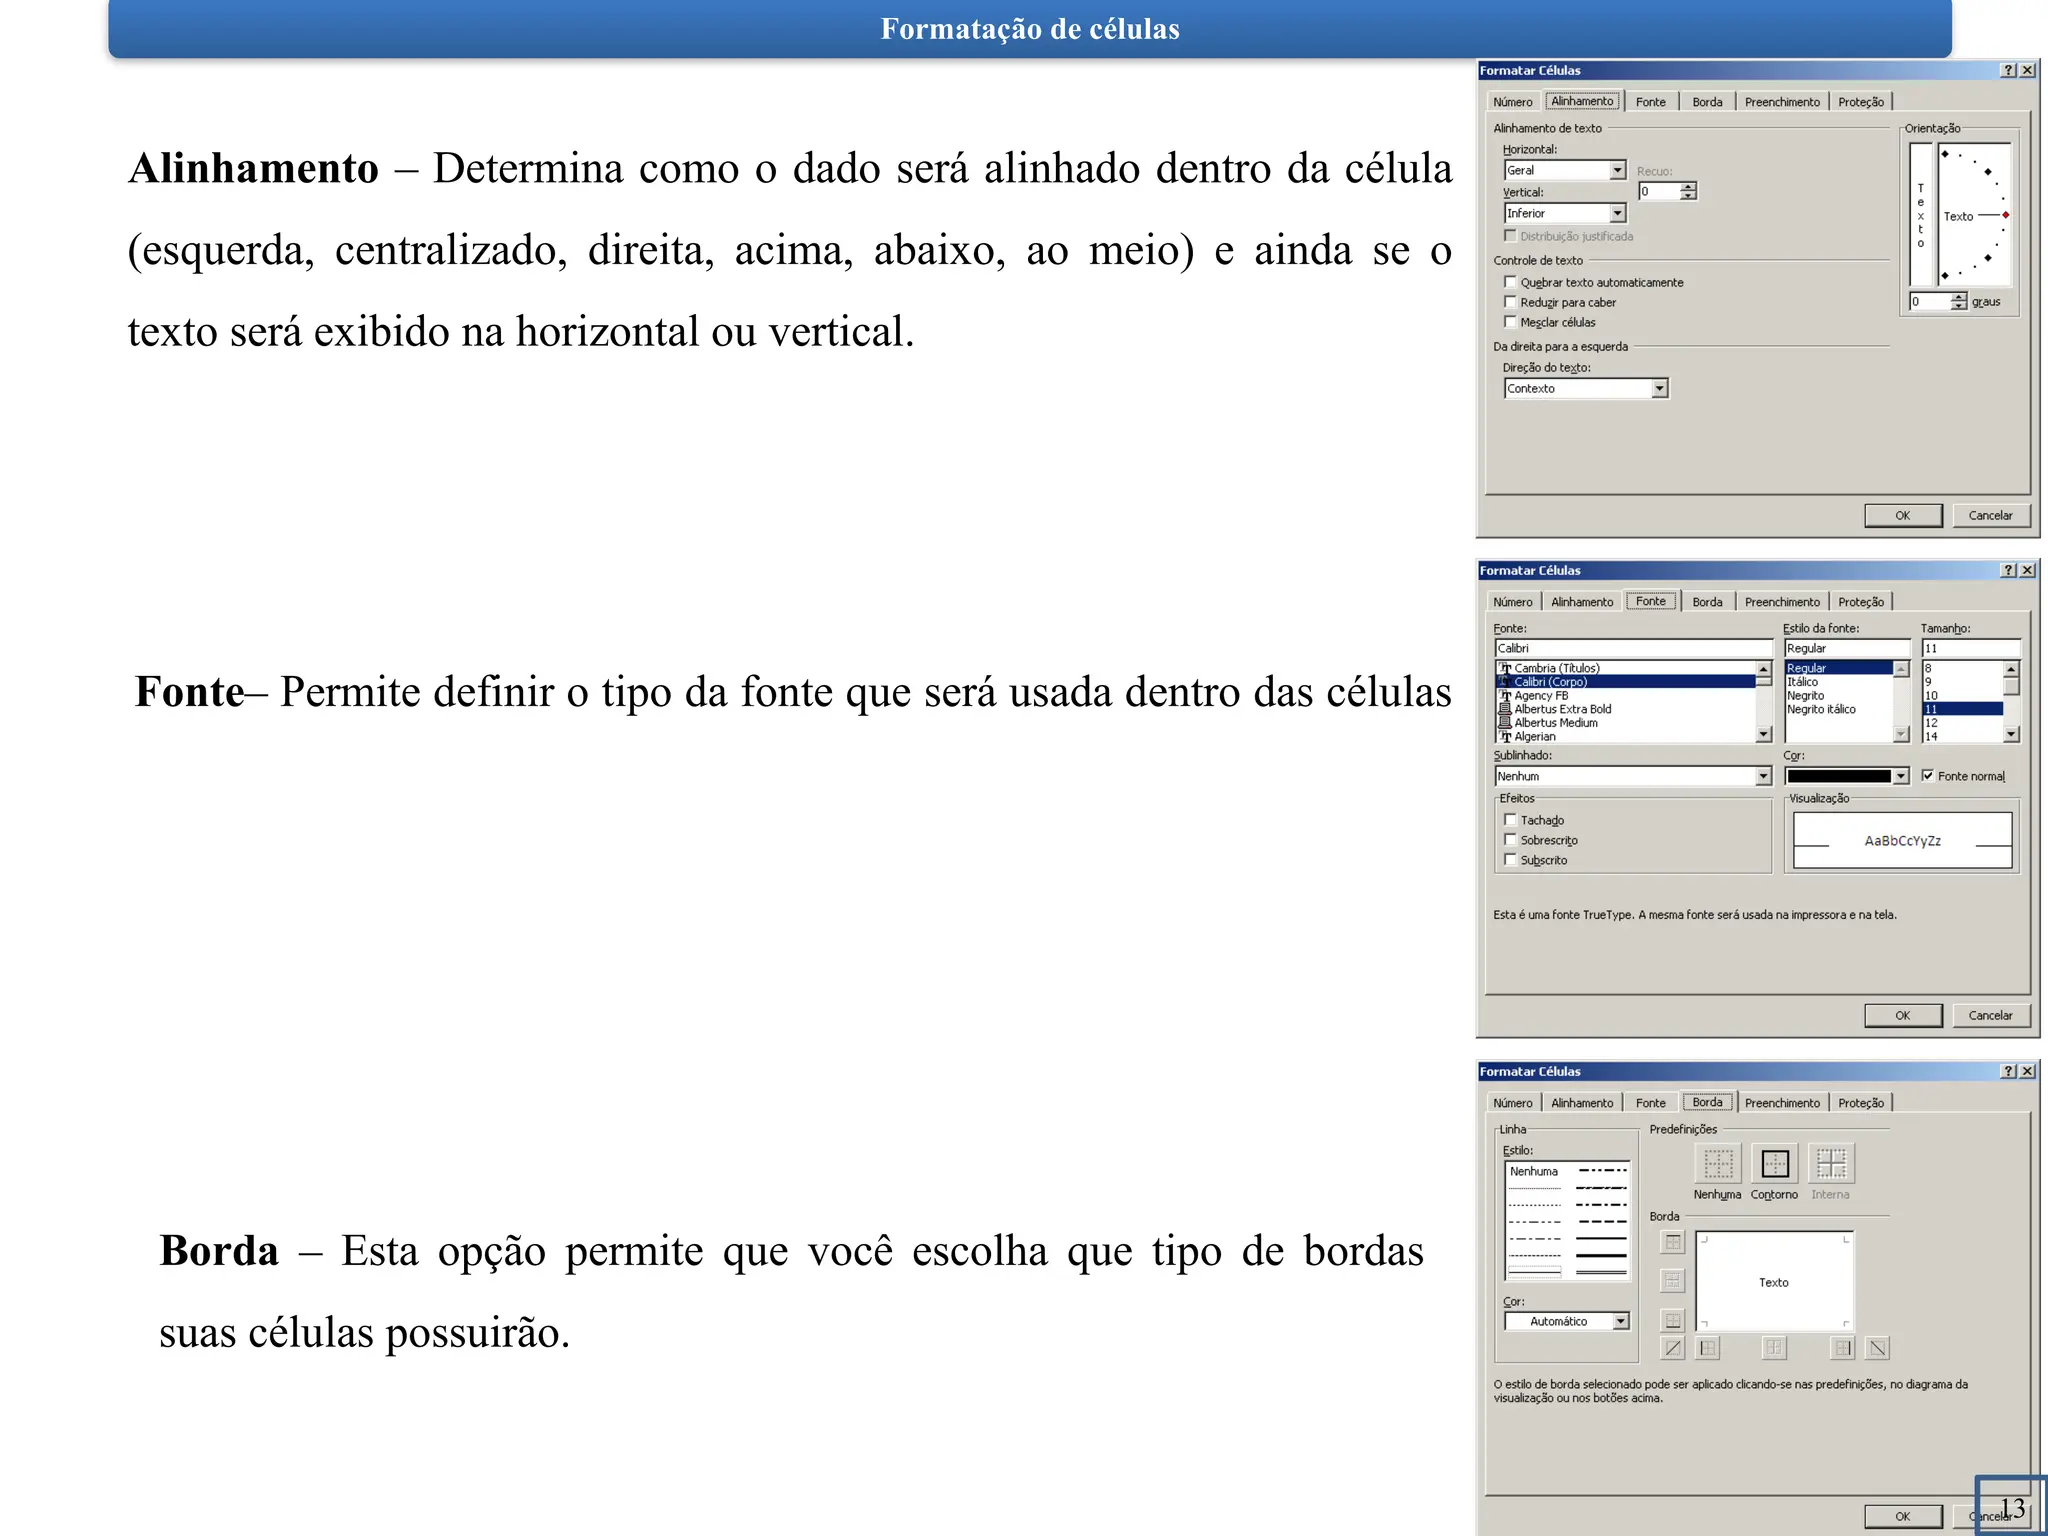Click black font color swatch
The image size is (2048, 1536).
1839,776
